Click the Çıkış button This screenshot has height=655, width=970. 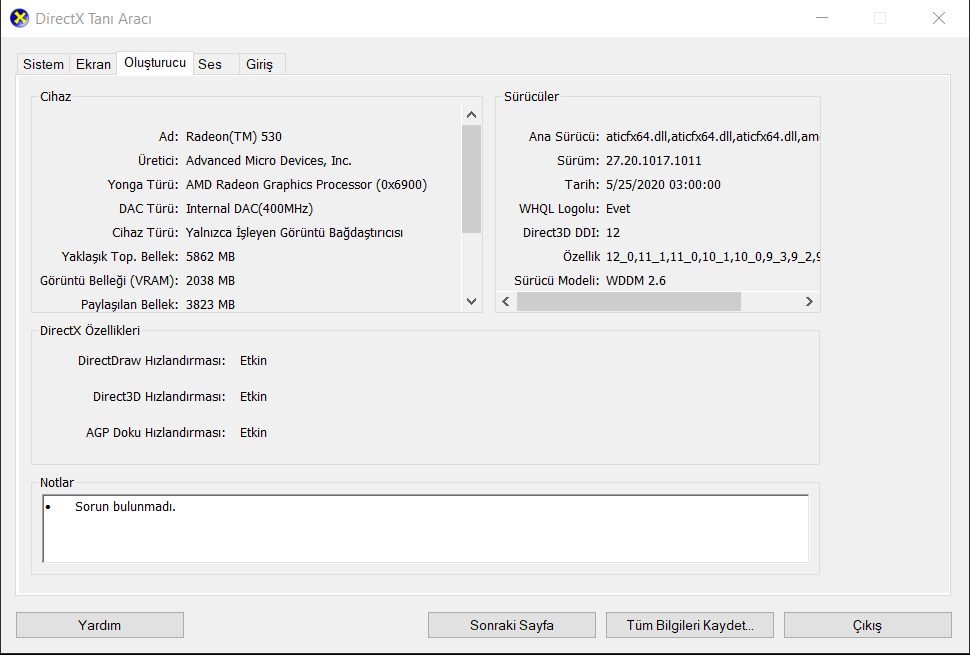[x=867, y=625]
